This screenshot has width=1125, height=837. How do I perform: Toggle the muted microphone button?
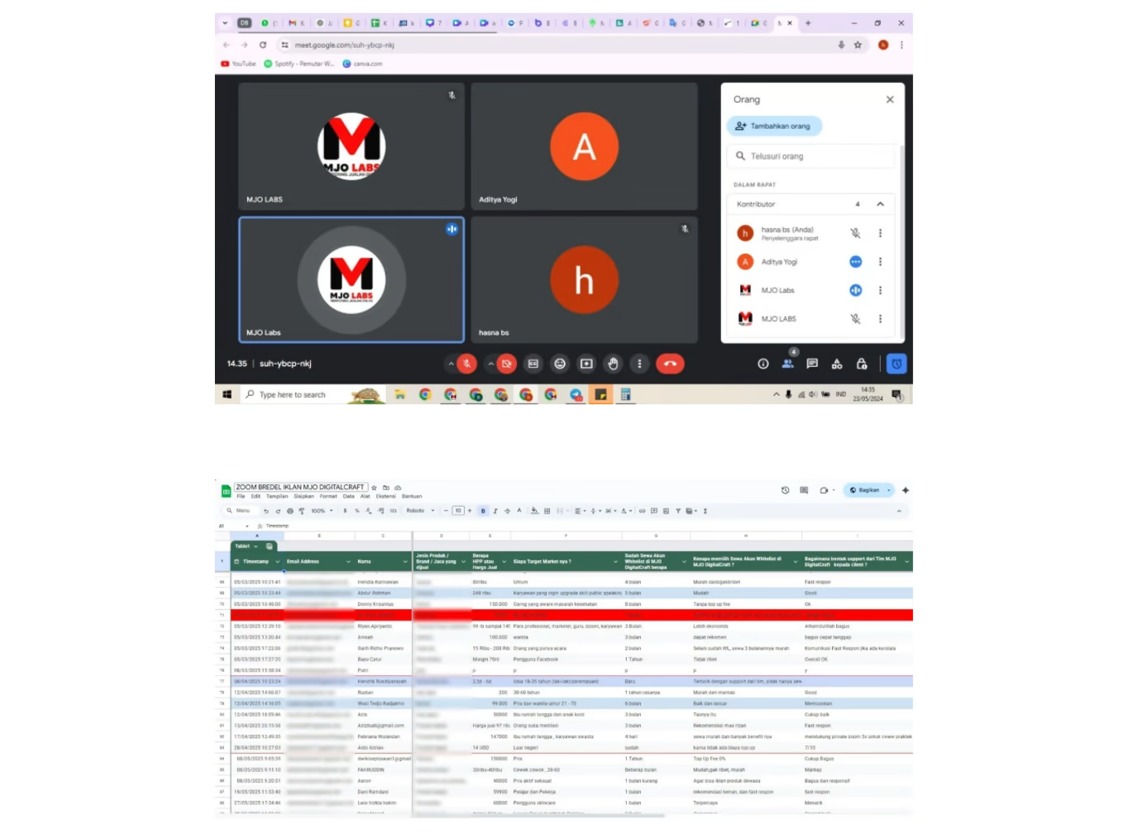[x=467, y=364]
